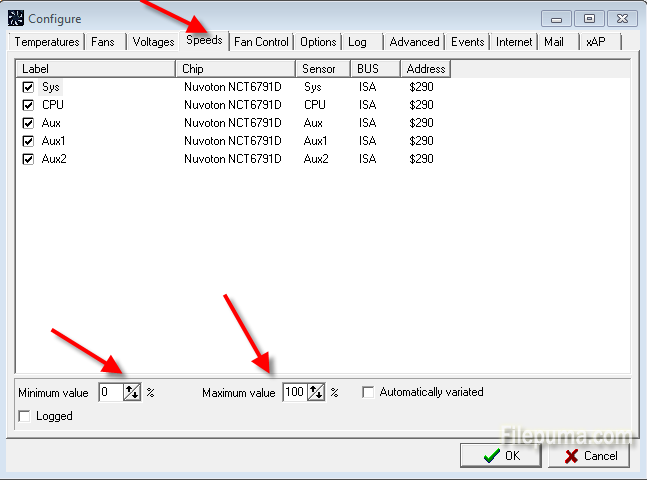Sort by the Address column header
Viewport: 647px width, 480px height.
click(425, 69)
